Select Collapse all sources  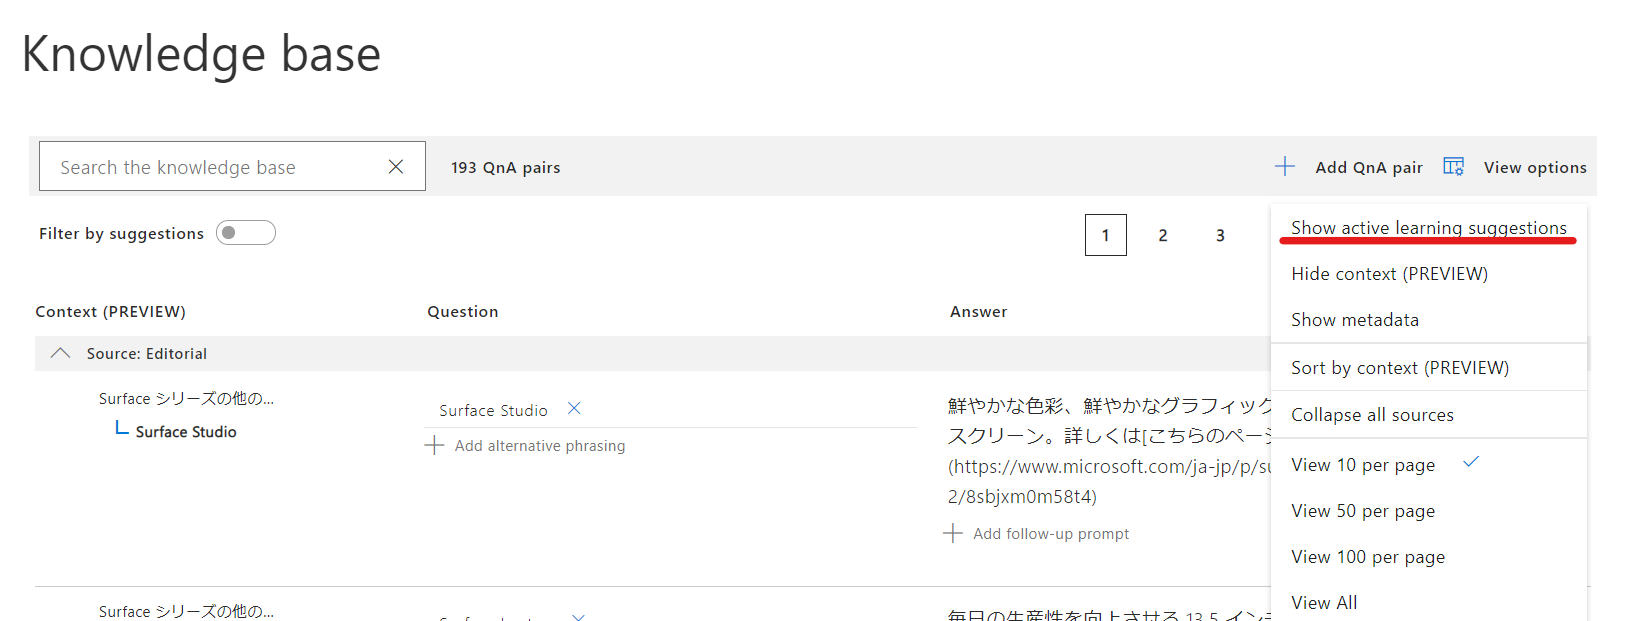[x=1373, y=415]
